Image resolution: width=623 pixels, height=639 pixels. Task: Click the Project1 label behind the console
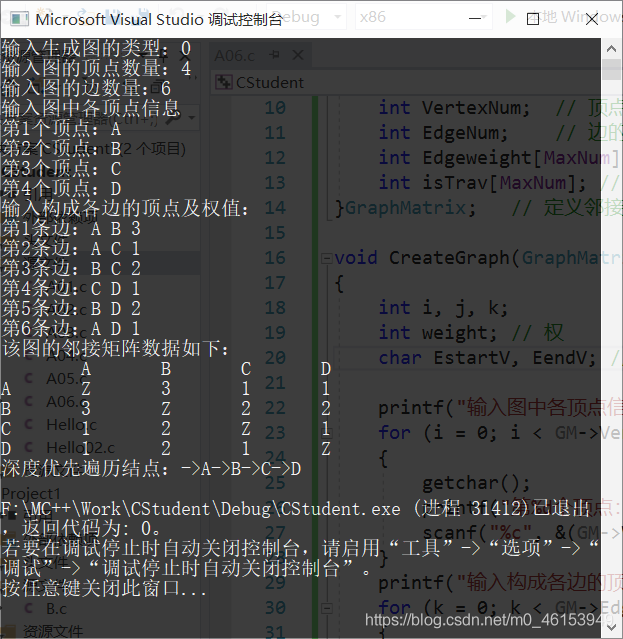pyautogui.click(x=31, y=494)
